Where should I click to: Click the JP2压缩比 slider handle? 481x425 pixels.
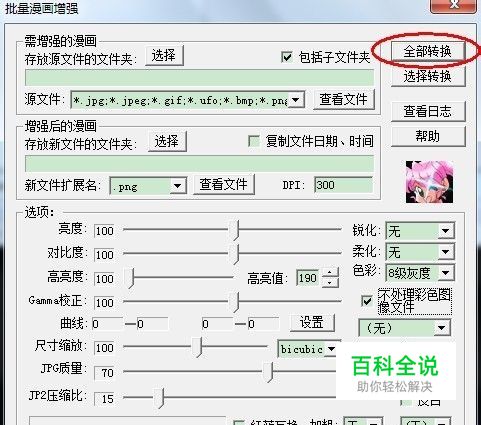point(159,398)
